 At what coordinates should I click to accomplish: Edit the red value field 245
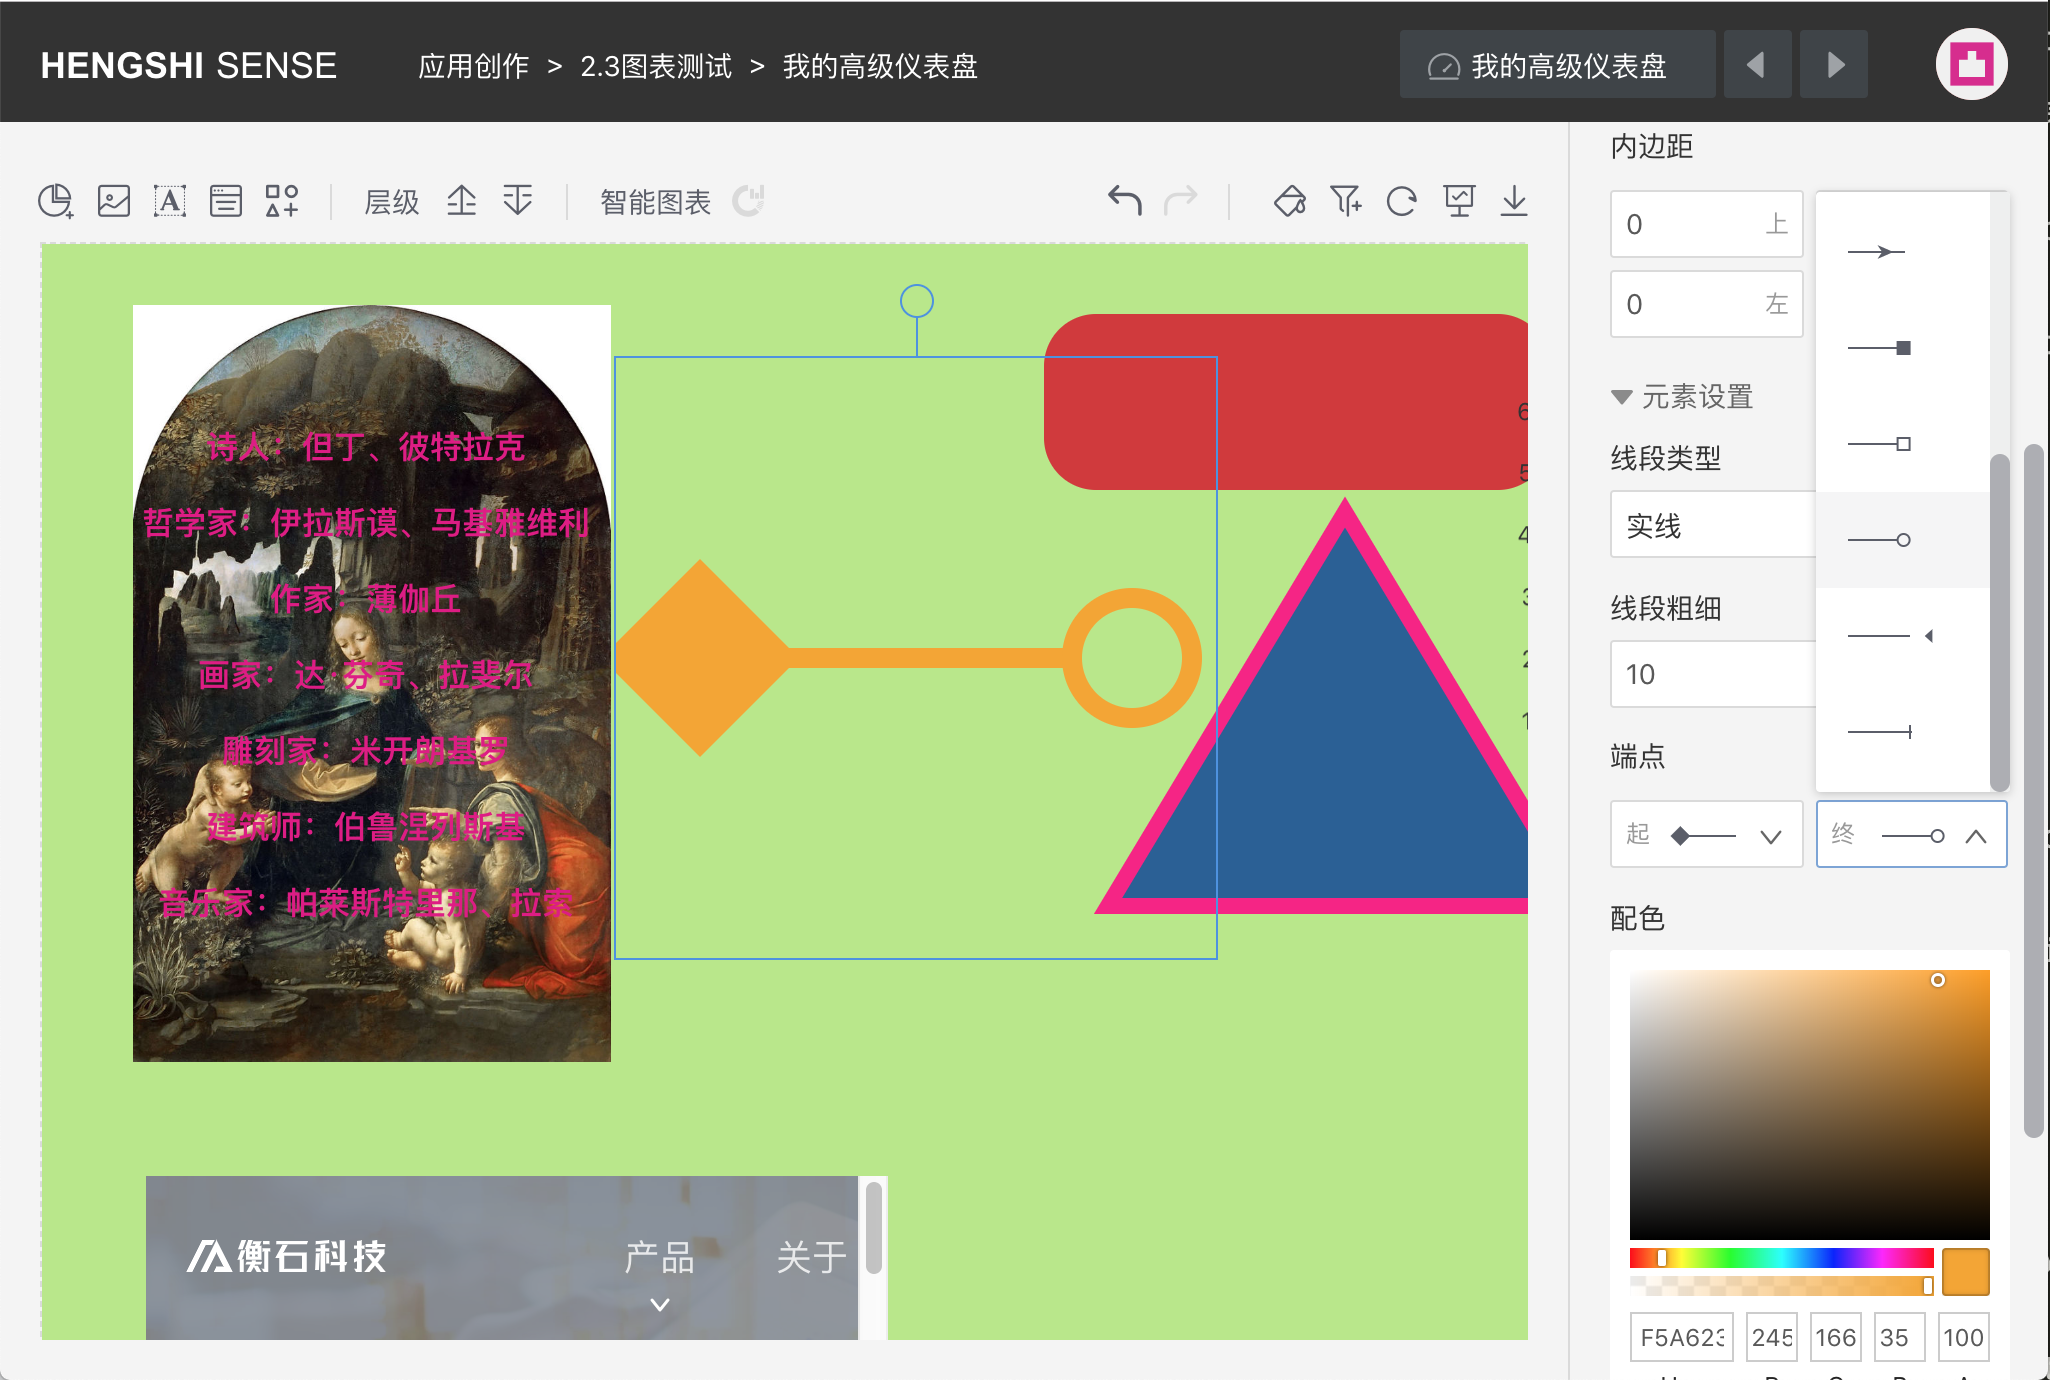tap(1771, 1337)
